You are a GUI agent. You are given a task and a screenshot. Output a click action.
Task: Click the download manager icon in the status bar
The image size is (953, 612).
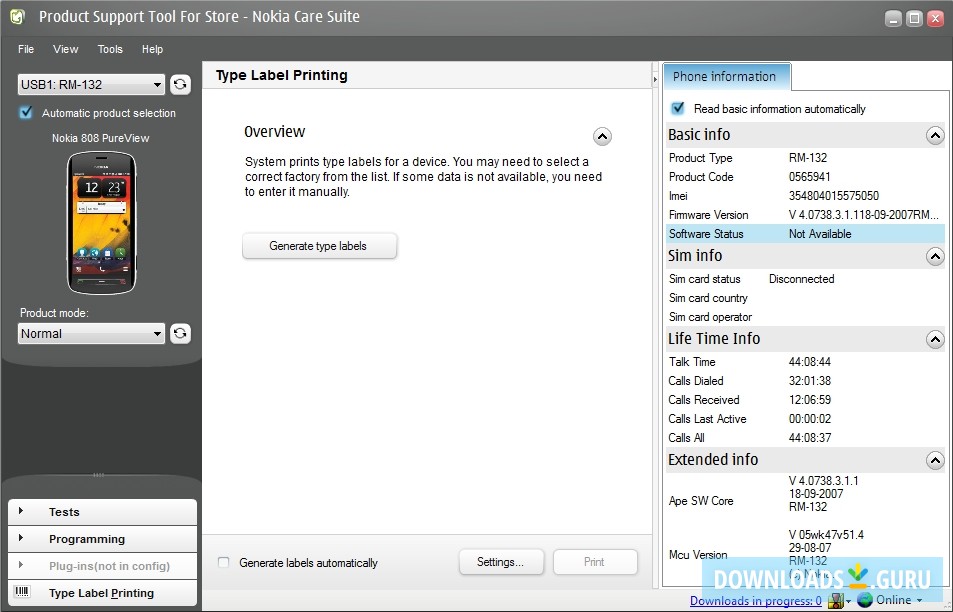(x=836, y=600)
